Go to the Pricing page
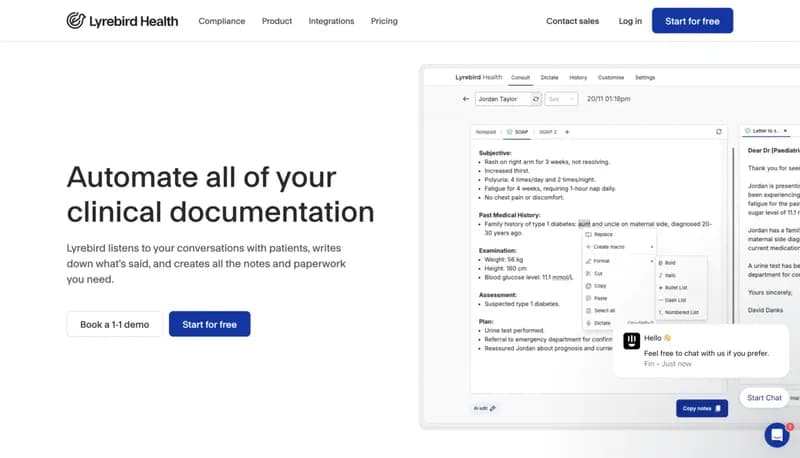This screenshot has width=800, height=458. [384, 21]
